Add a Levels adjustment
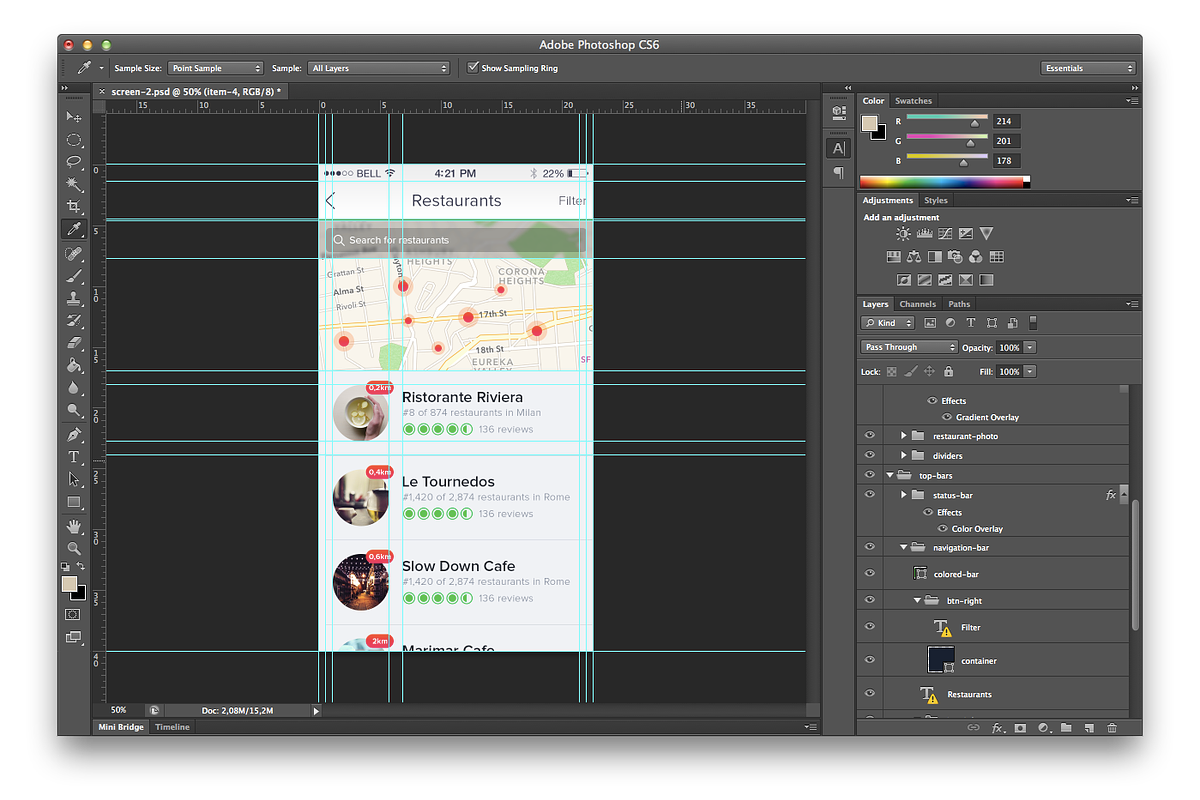Image resolution: width=1200 pixels, height=800 pixels. pos(924,233)
